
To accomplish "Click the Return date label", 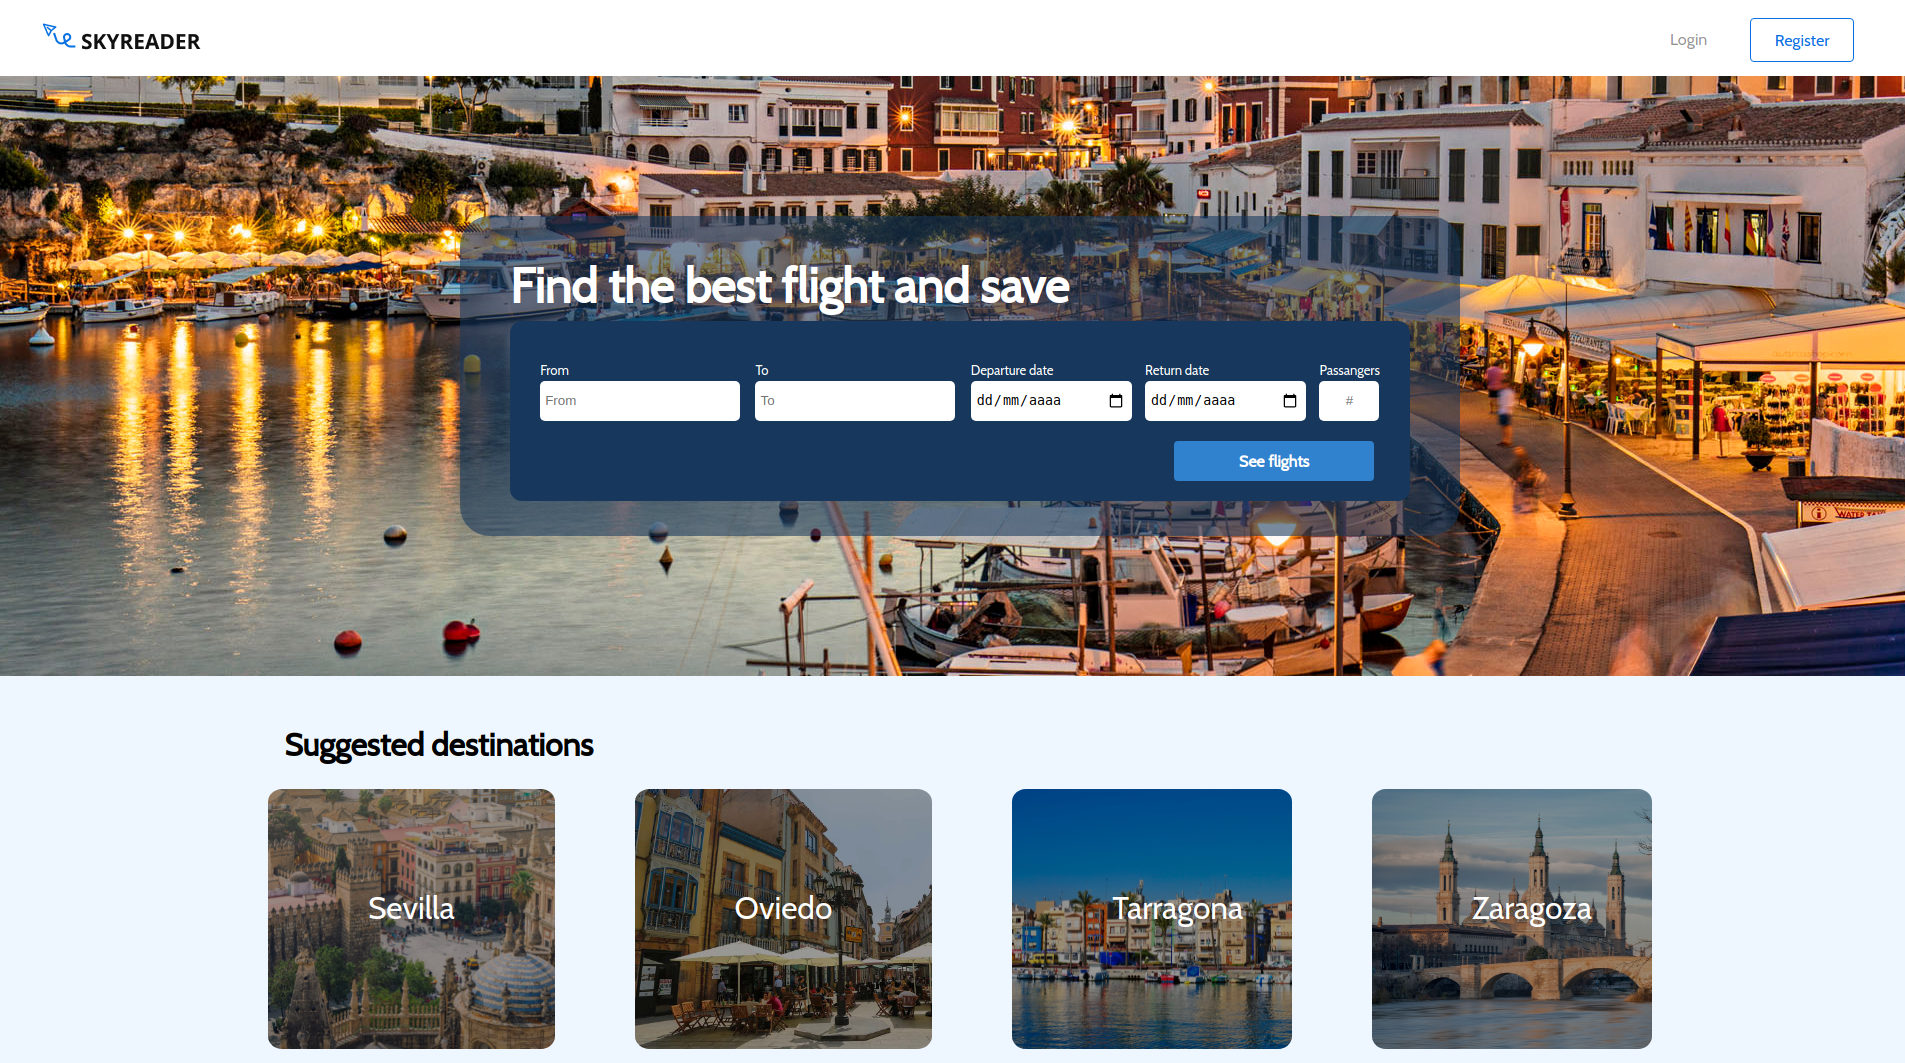I will (1177, 370).
